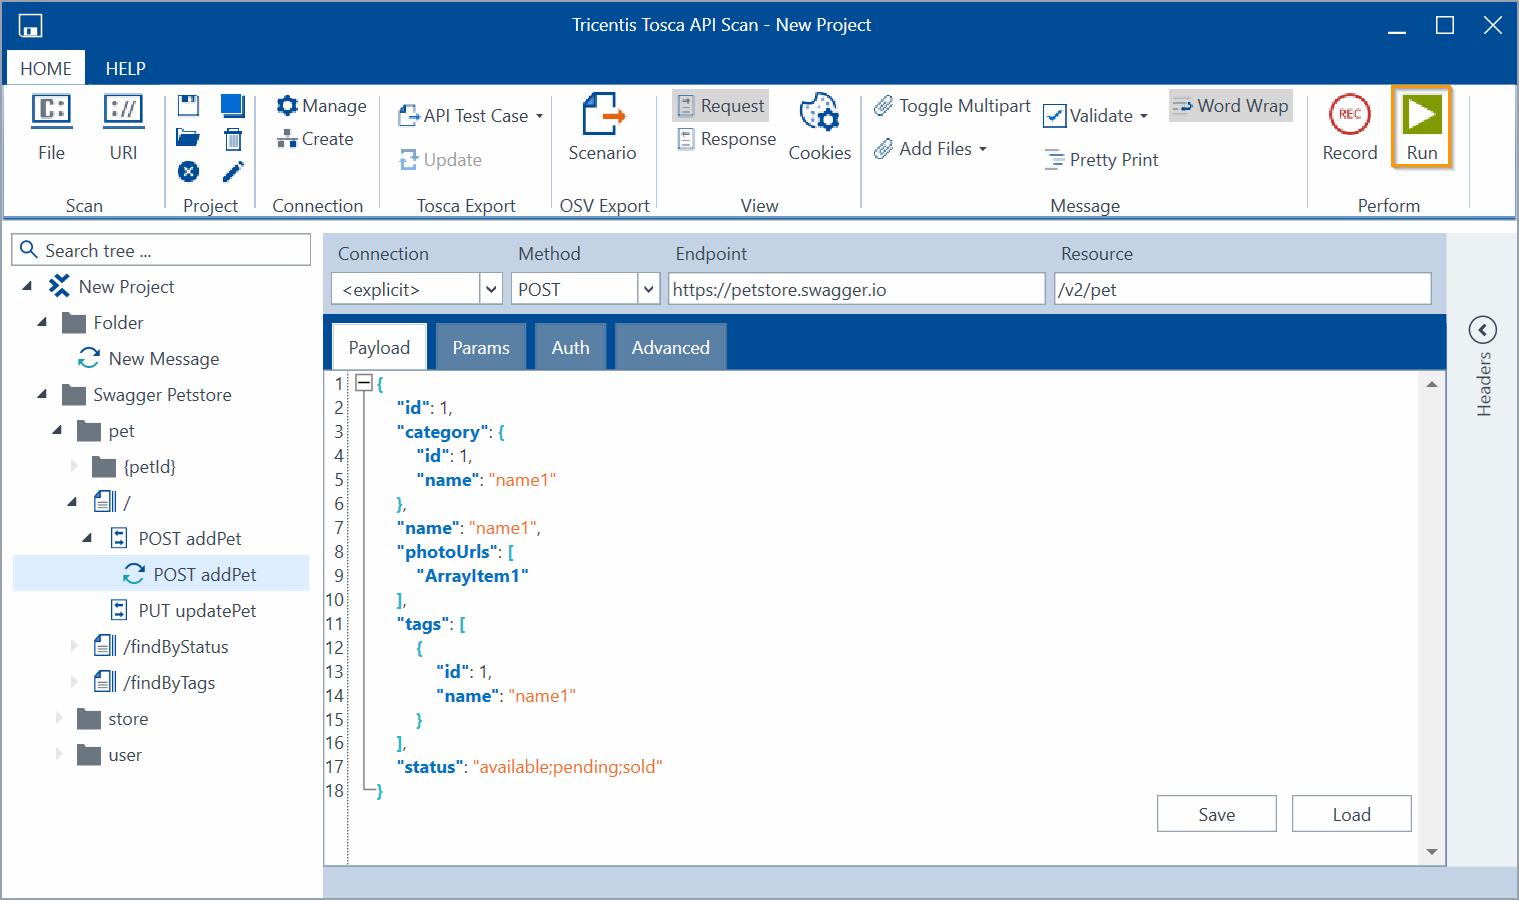This screenshot has width=1519, height=900.
Task: Switch to the Params tab
Action: [480, 347]
